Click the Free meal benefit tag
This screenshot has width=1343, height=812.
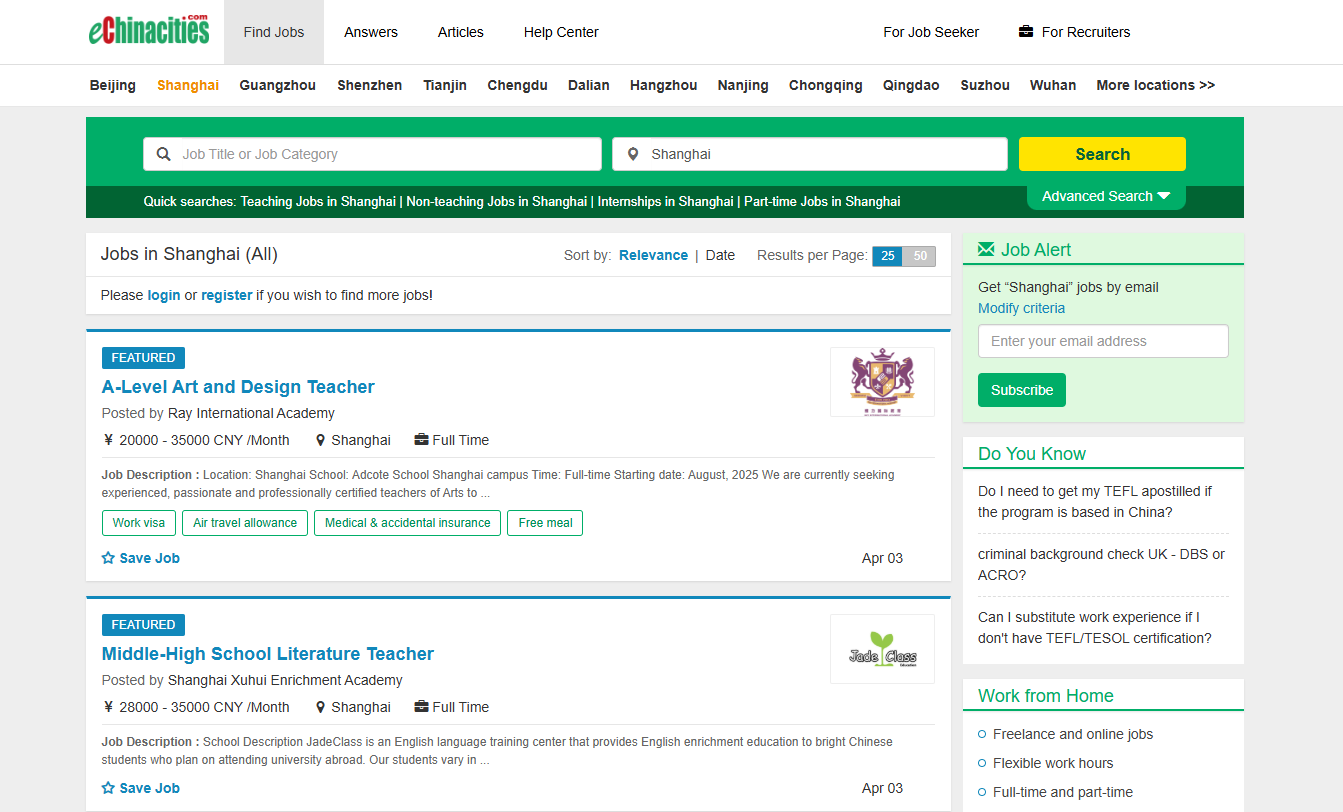tap(545, 523)
